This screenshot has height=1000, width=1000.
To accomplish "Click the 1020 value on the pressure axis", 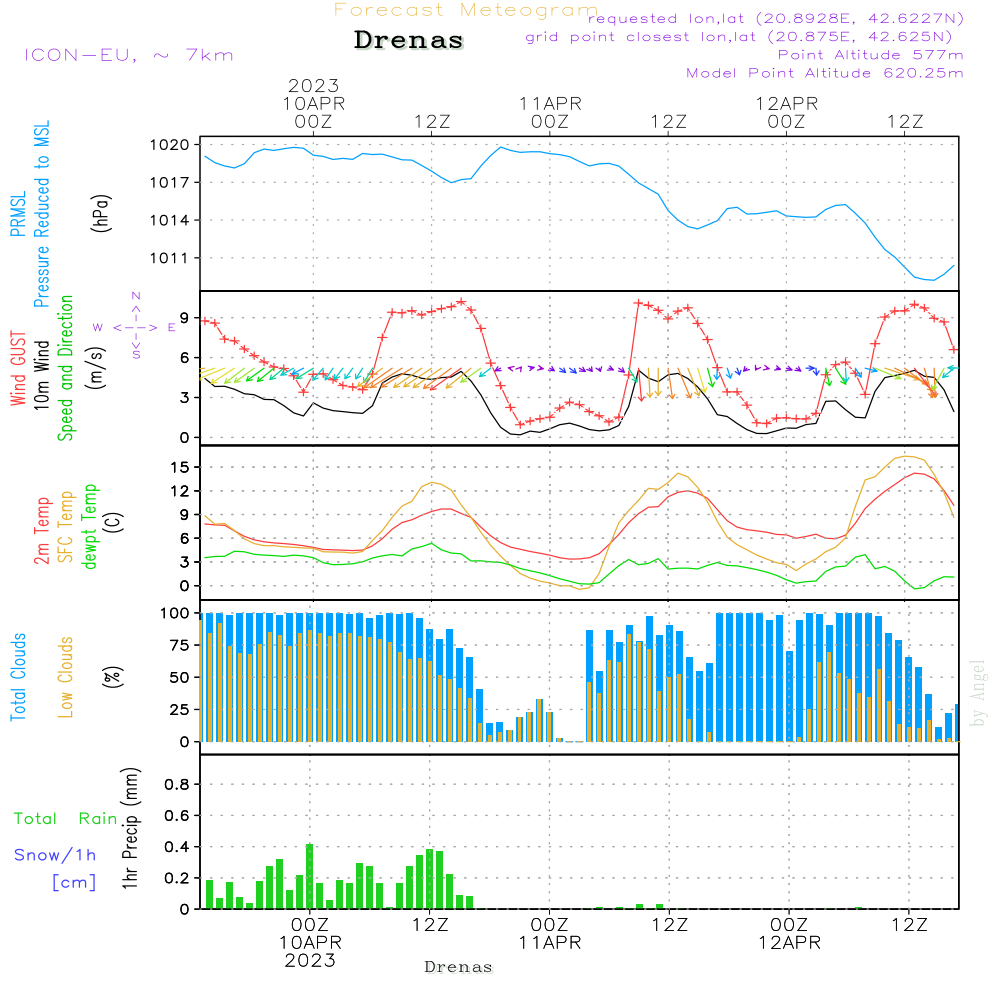I will tap(170, 145).
